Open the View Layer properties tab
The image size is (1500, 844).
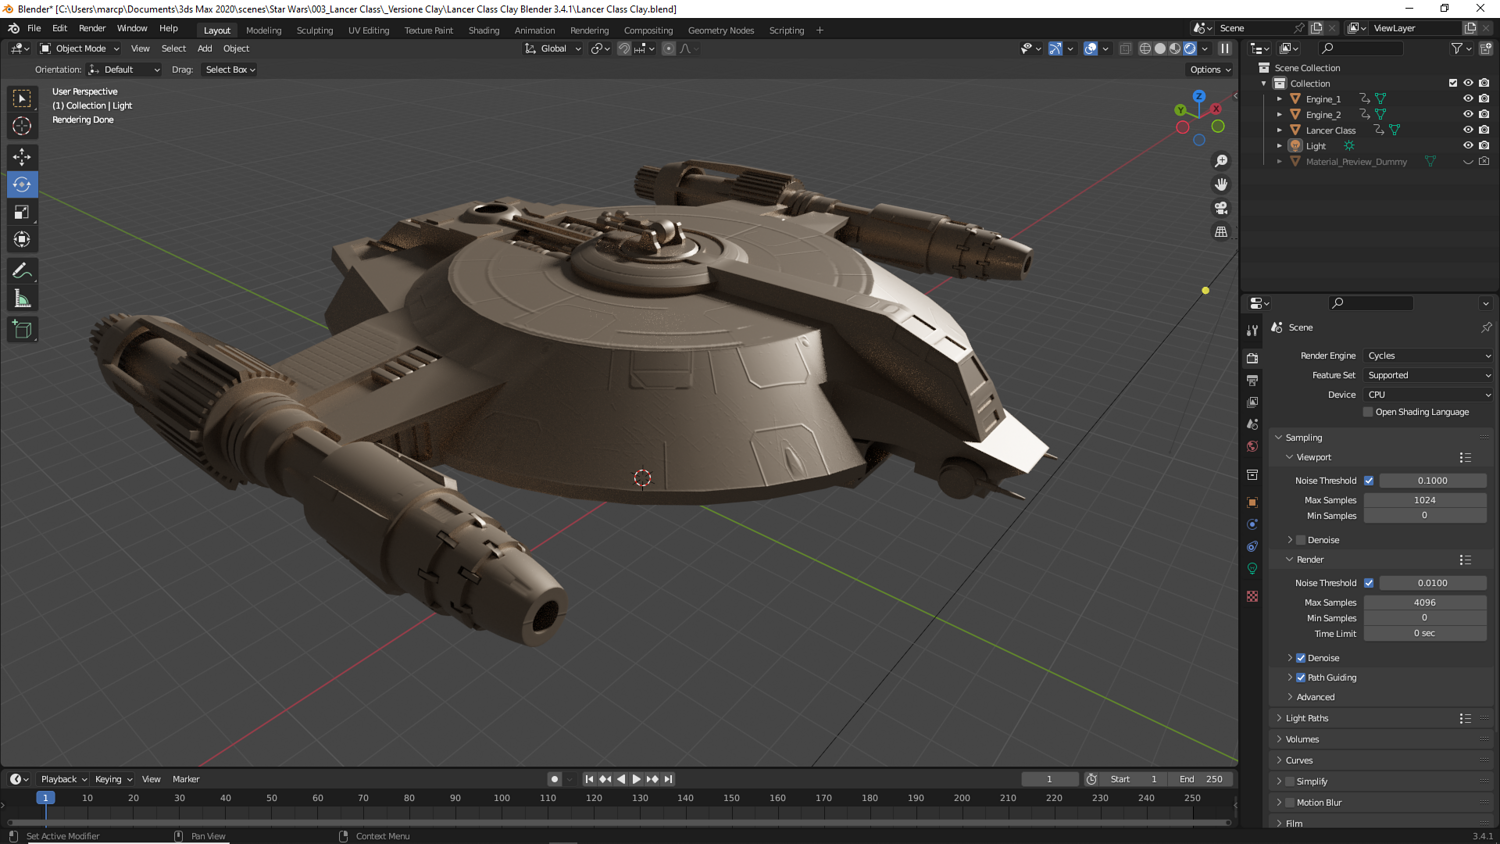click(x=1252, y=402)
